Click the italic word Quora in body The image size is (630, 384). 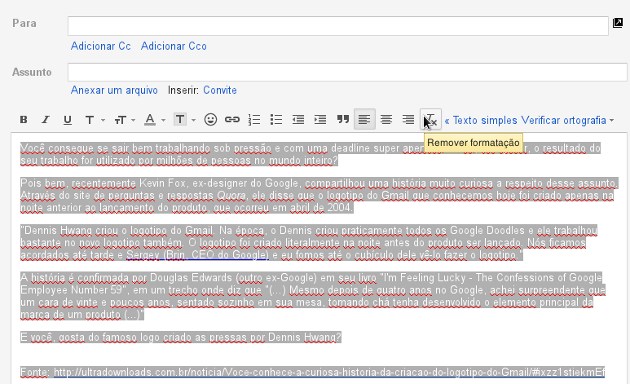[231, 196]
